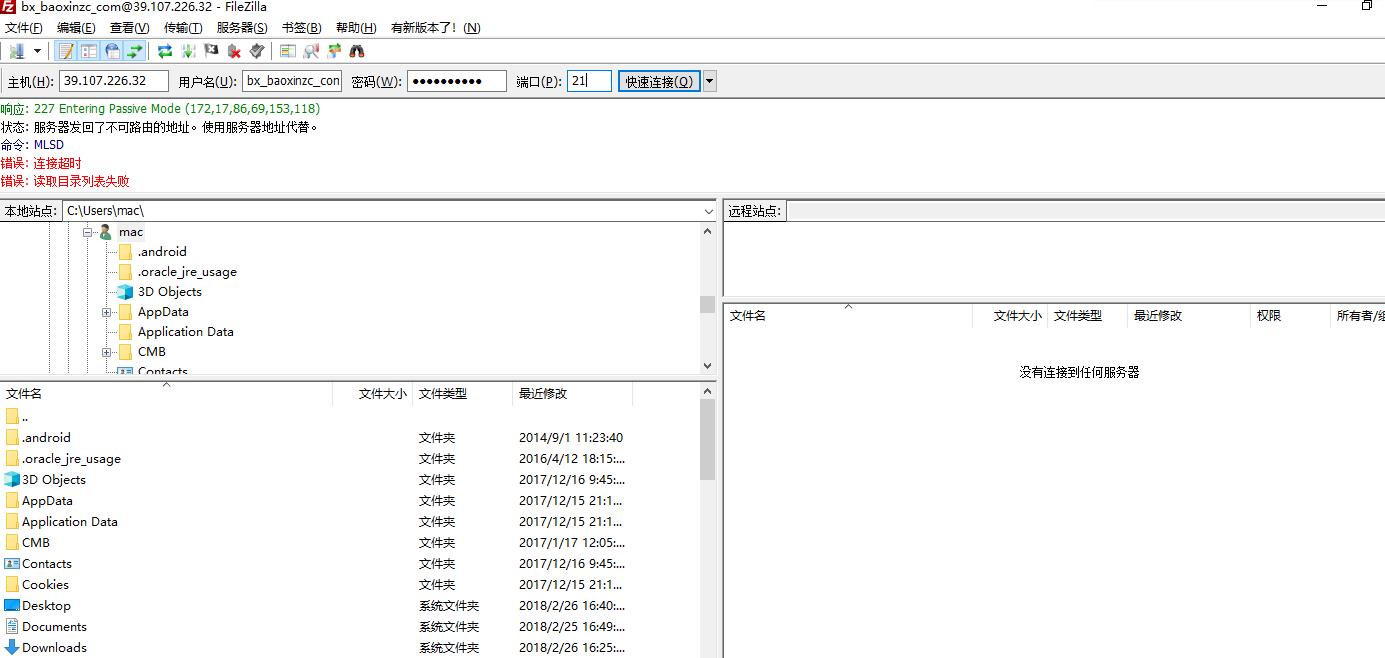This screenshot has height=658, width=1385.
Task: Sort local files by 文件名 column
Action: click(167, 394)
